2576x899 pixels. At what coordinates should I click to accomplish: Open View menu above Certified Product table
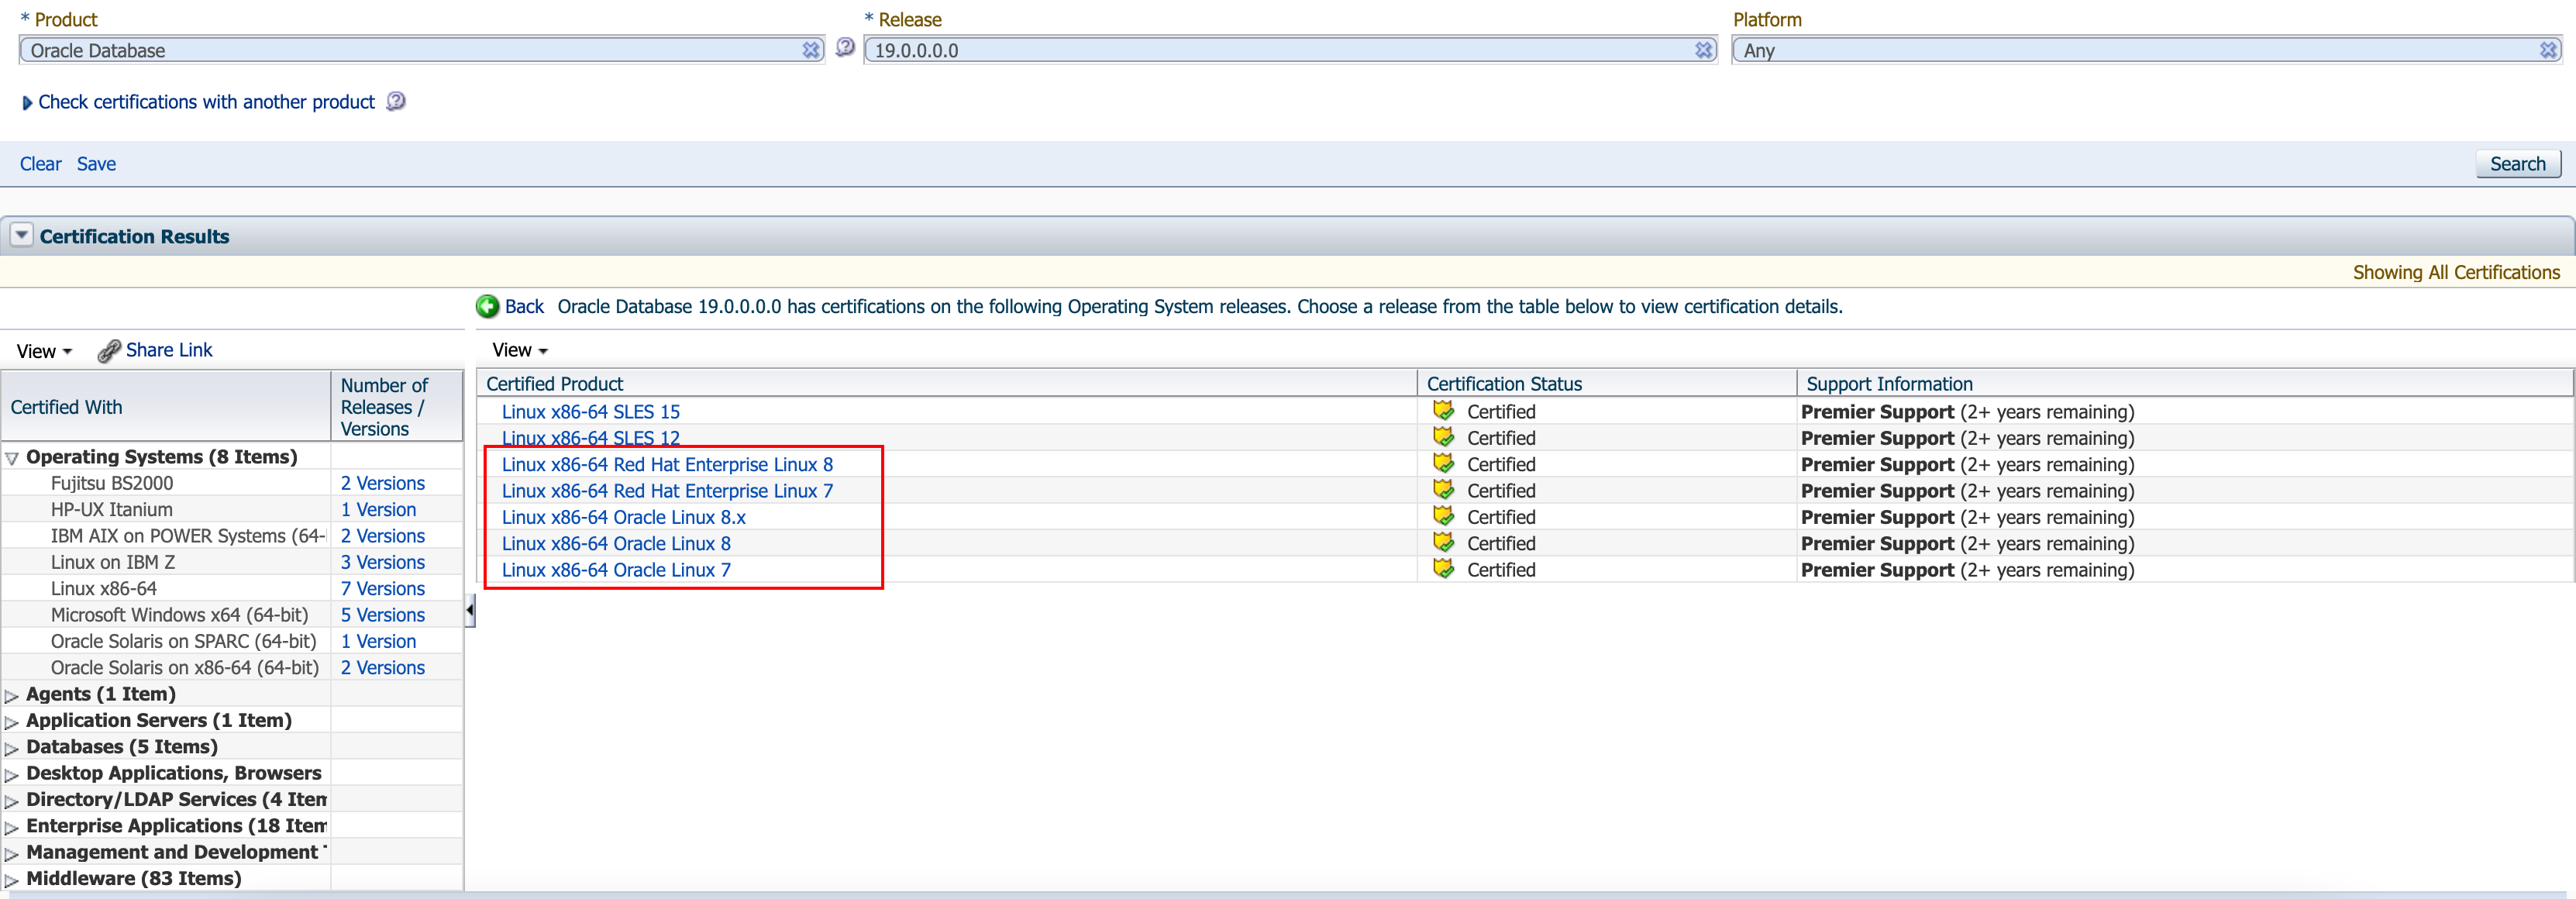[519, 351]
